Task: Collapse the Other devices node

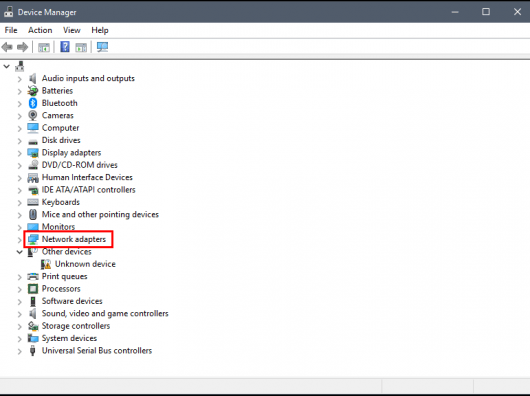Action: click(x=20, y=252)
